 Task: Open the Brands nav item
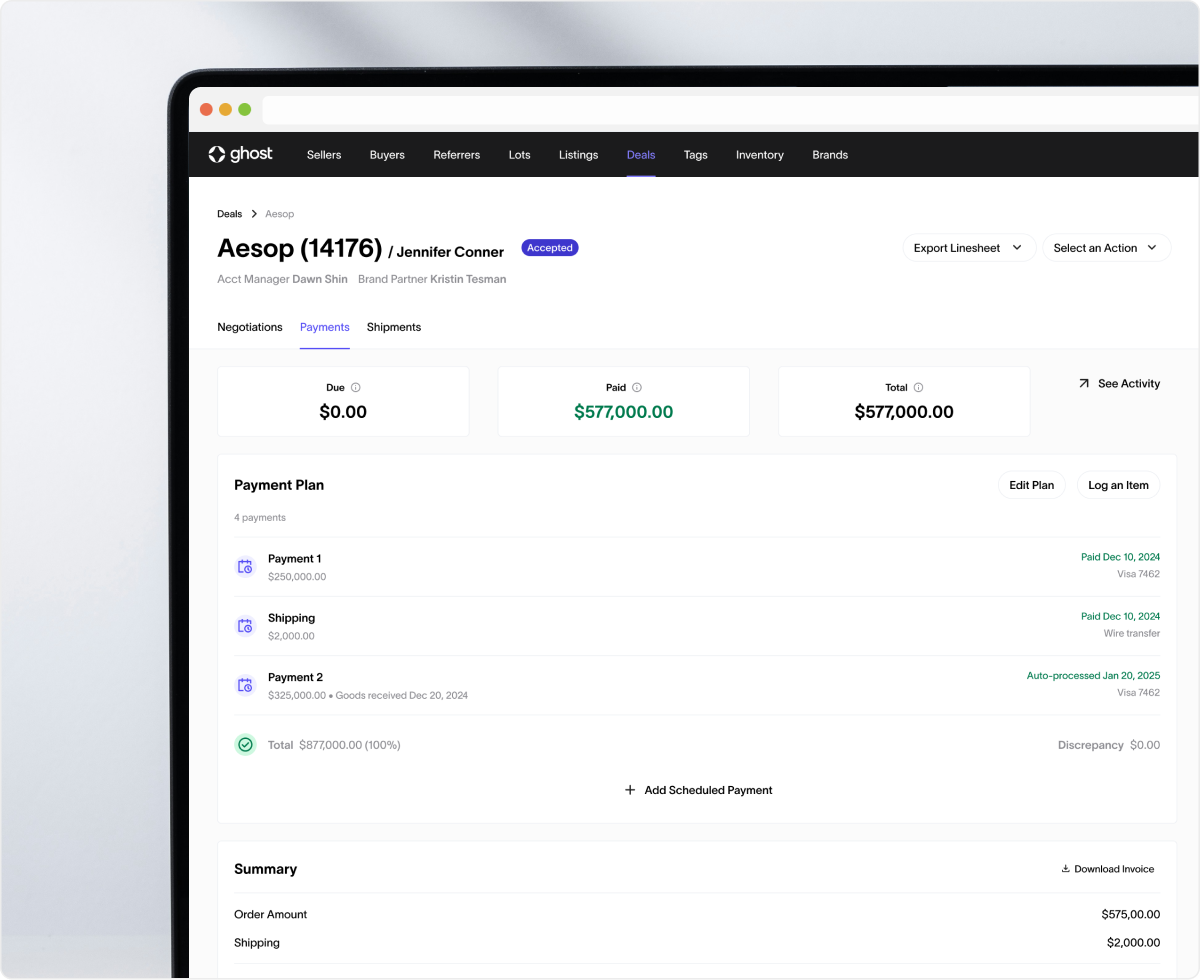click(830, 155)
